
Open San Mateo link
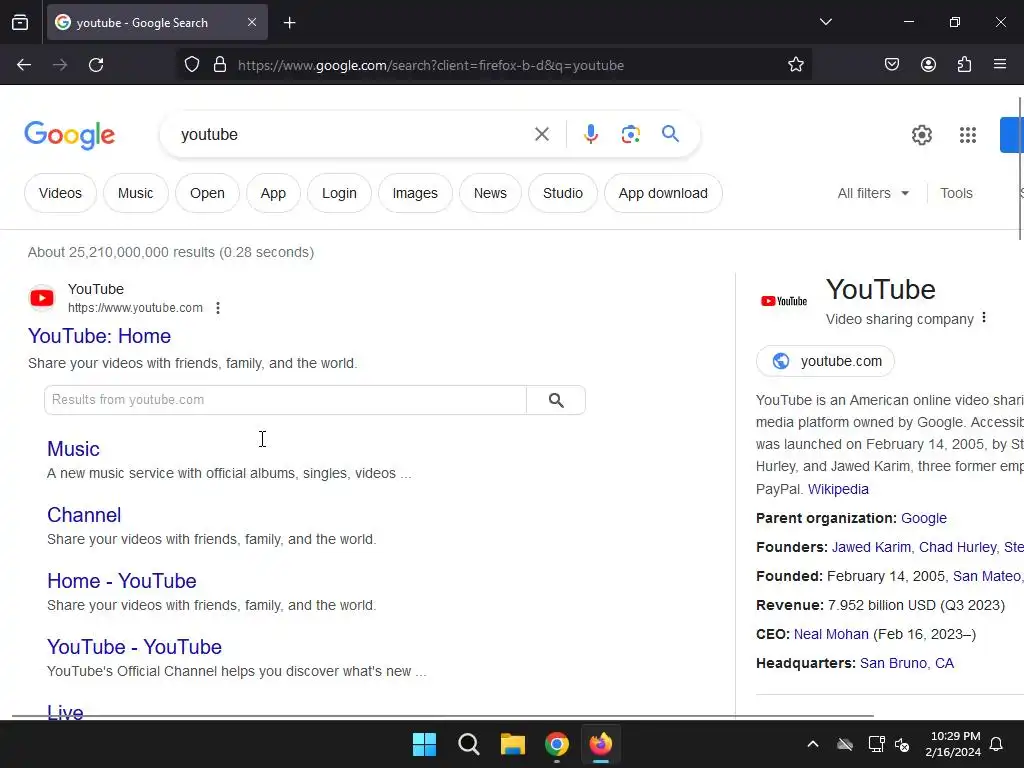click(987, 576)
